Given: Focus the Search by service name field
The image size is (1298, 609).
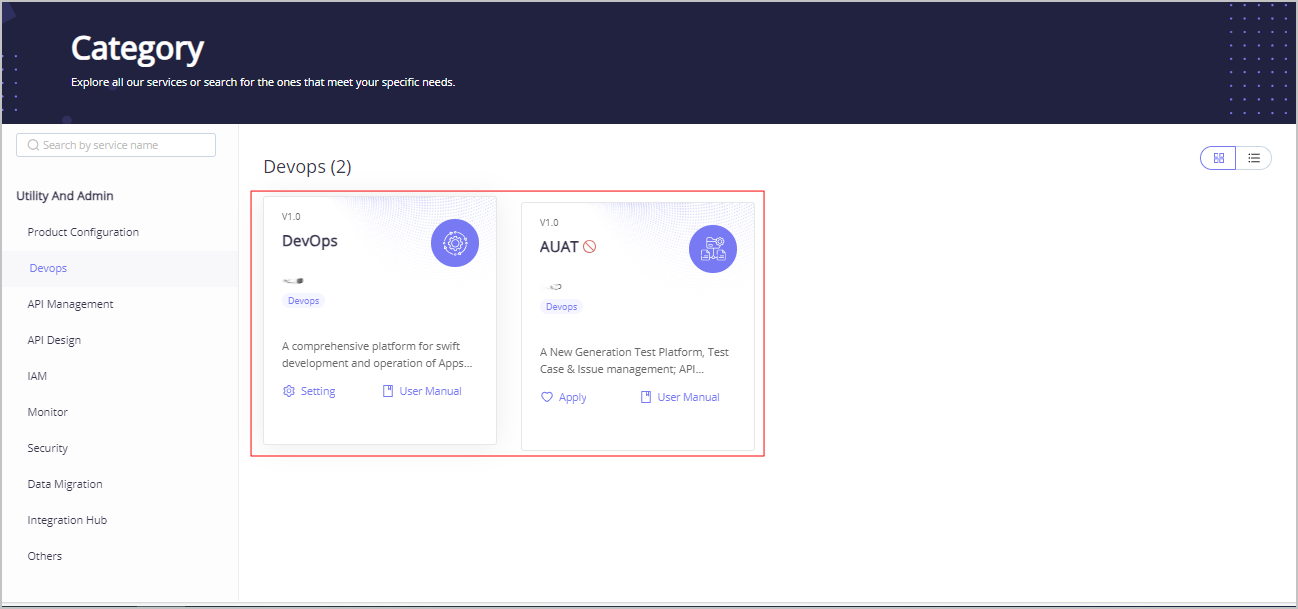Looking at the screenshot, I should (116, 145).
